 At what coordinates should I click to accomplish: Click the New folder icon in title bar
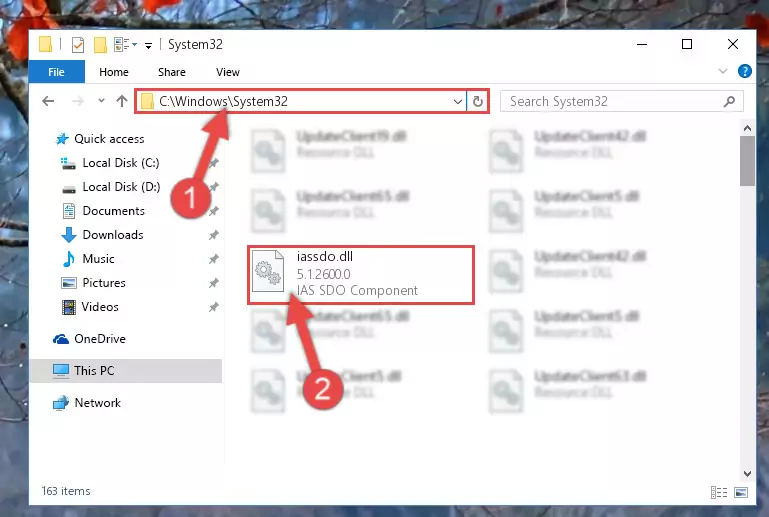(100, 45)
